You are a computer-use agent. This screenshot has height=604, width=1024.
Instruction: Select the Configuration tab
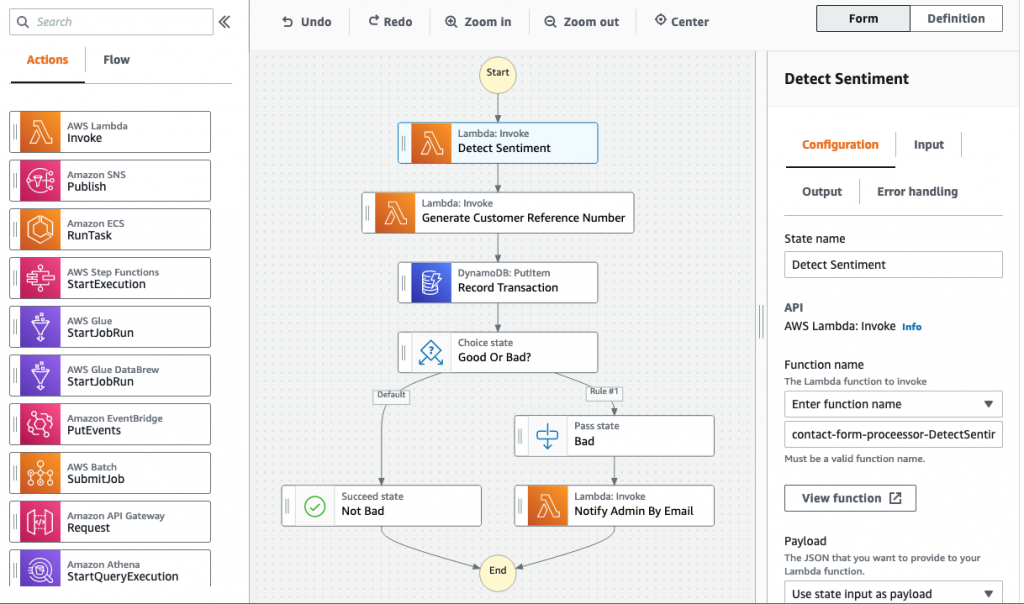tap(840, 145)
